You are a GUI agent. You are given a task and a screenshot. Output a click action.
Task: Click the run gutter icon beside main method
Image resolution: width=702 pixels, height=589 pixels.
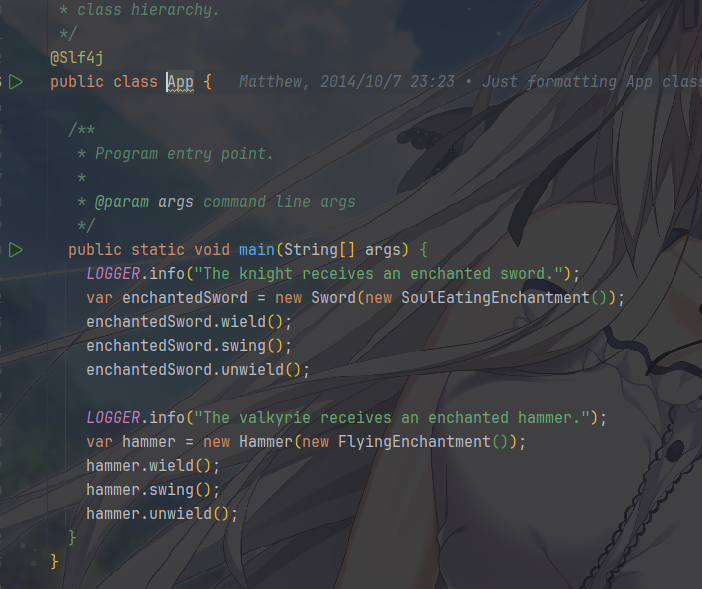16,250
